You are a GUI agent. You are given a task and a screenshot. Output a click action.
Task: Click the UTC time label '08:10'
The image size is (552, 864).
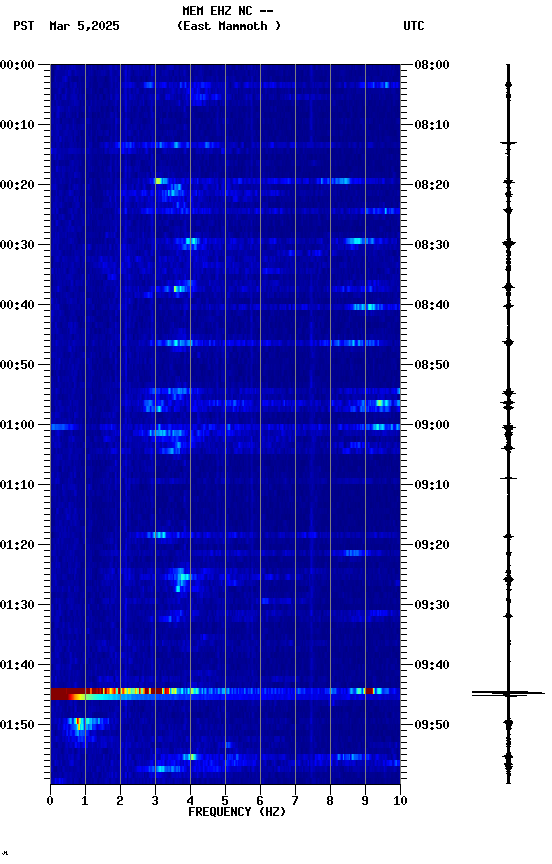pos(432,125)
